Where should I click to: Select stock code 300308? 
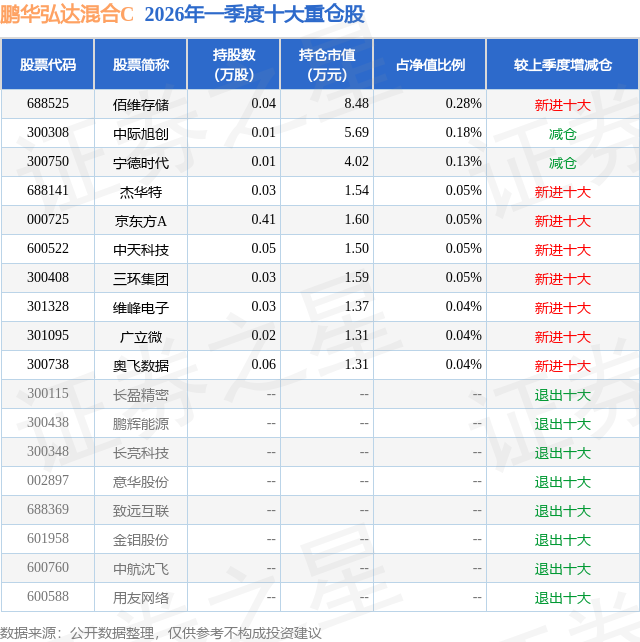[48, 133]
